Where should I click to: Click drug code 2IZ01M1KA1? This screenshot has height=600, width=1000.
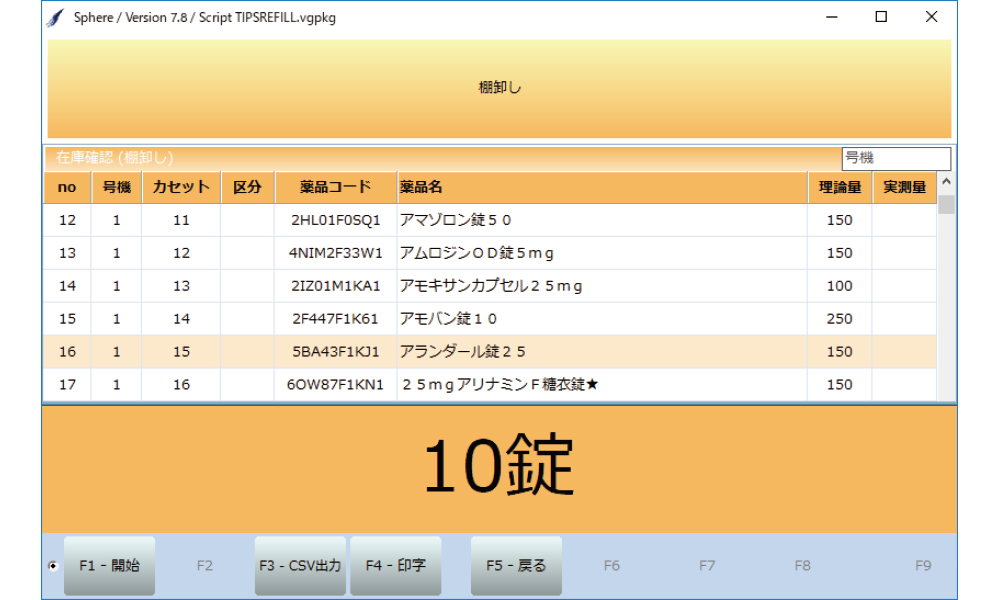[x=335, y=286]
